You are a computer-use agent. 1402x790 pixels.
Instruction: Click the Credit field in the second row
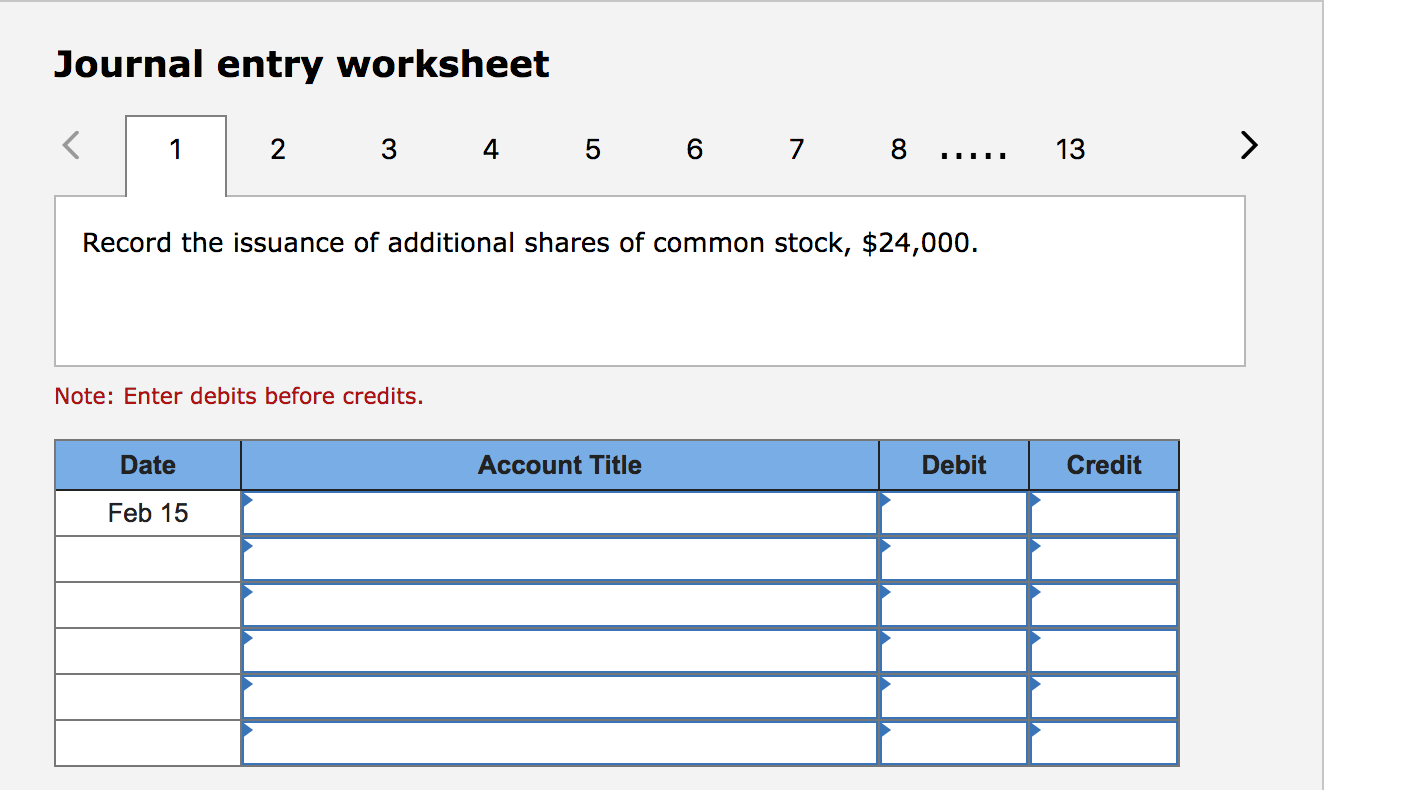pyautogui.click(x=1104, y=559)
